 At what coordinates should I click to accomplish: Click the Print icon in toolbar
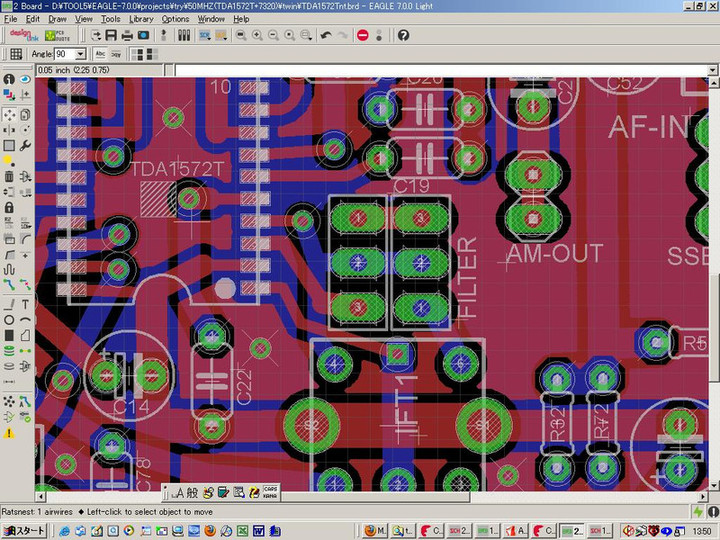point(125,35)
